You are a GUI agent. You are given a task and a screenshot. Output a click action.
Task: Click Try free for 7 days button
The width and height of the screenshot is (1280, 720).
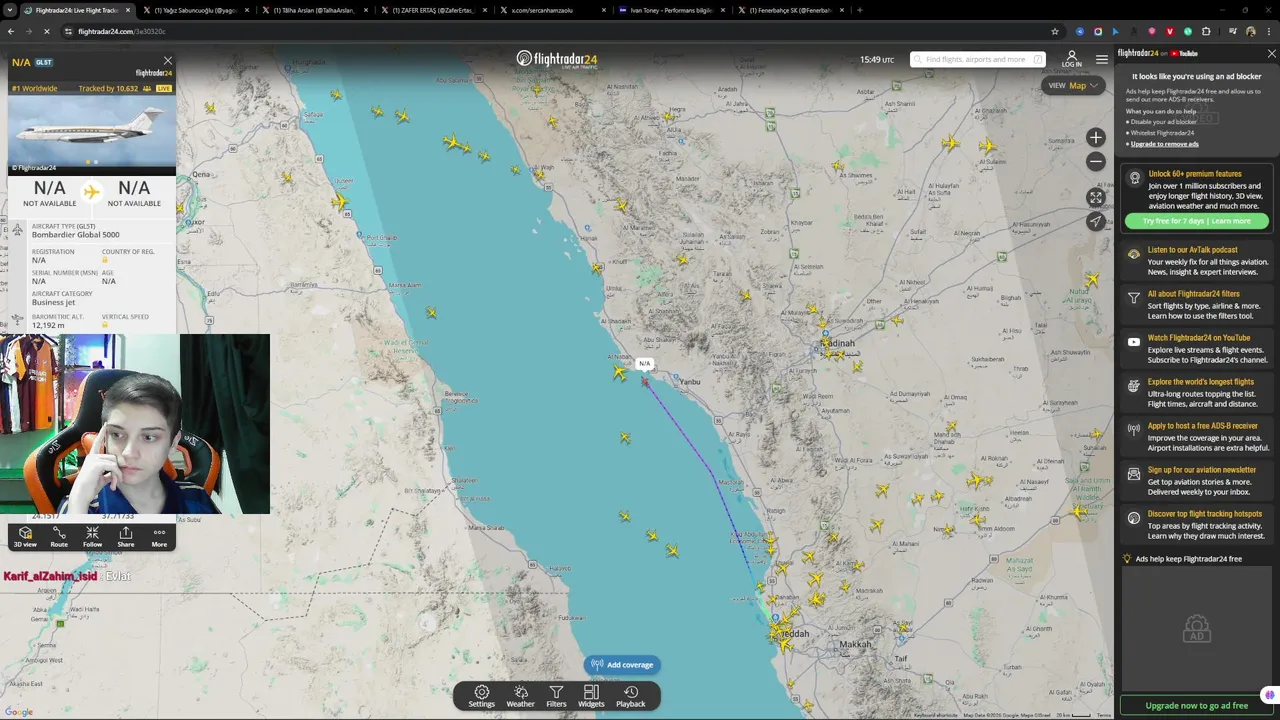(1196, 221)
